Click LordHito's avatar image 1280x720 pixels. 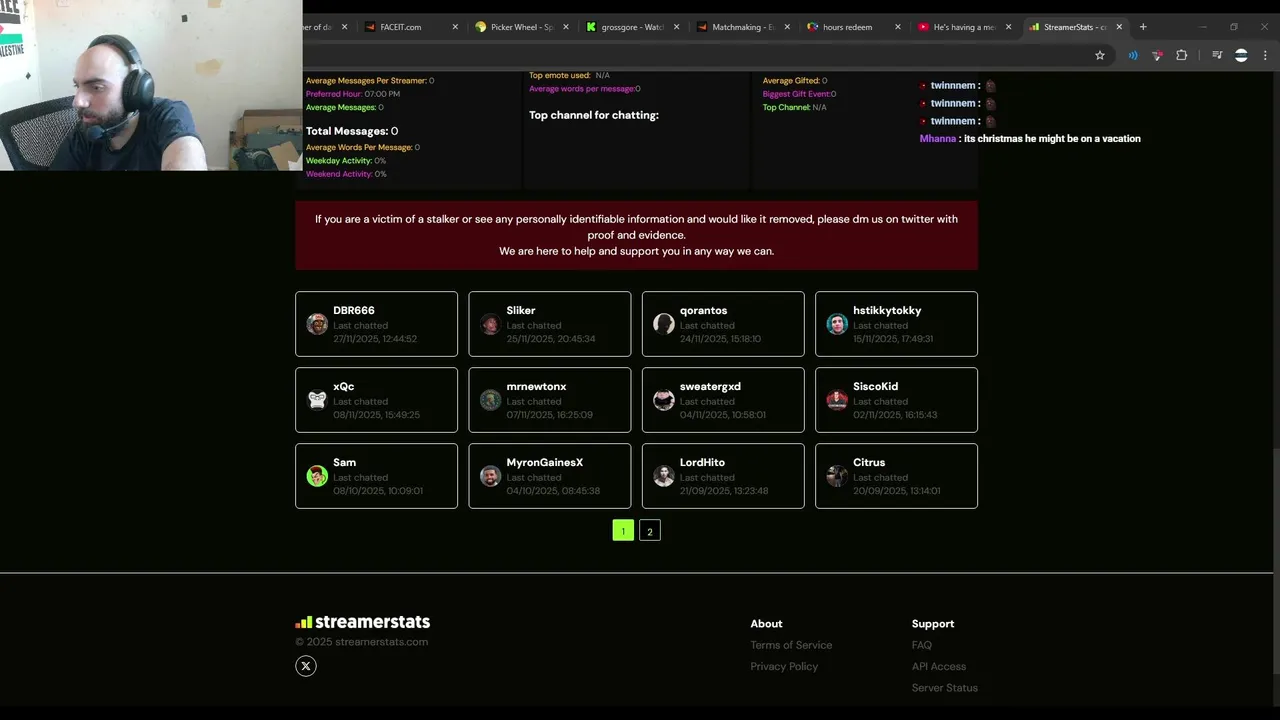pos(664,476)
